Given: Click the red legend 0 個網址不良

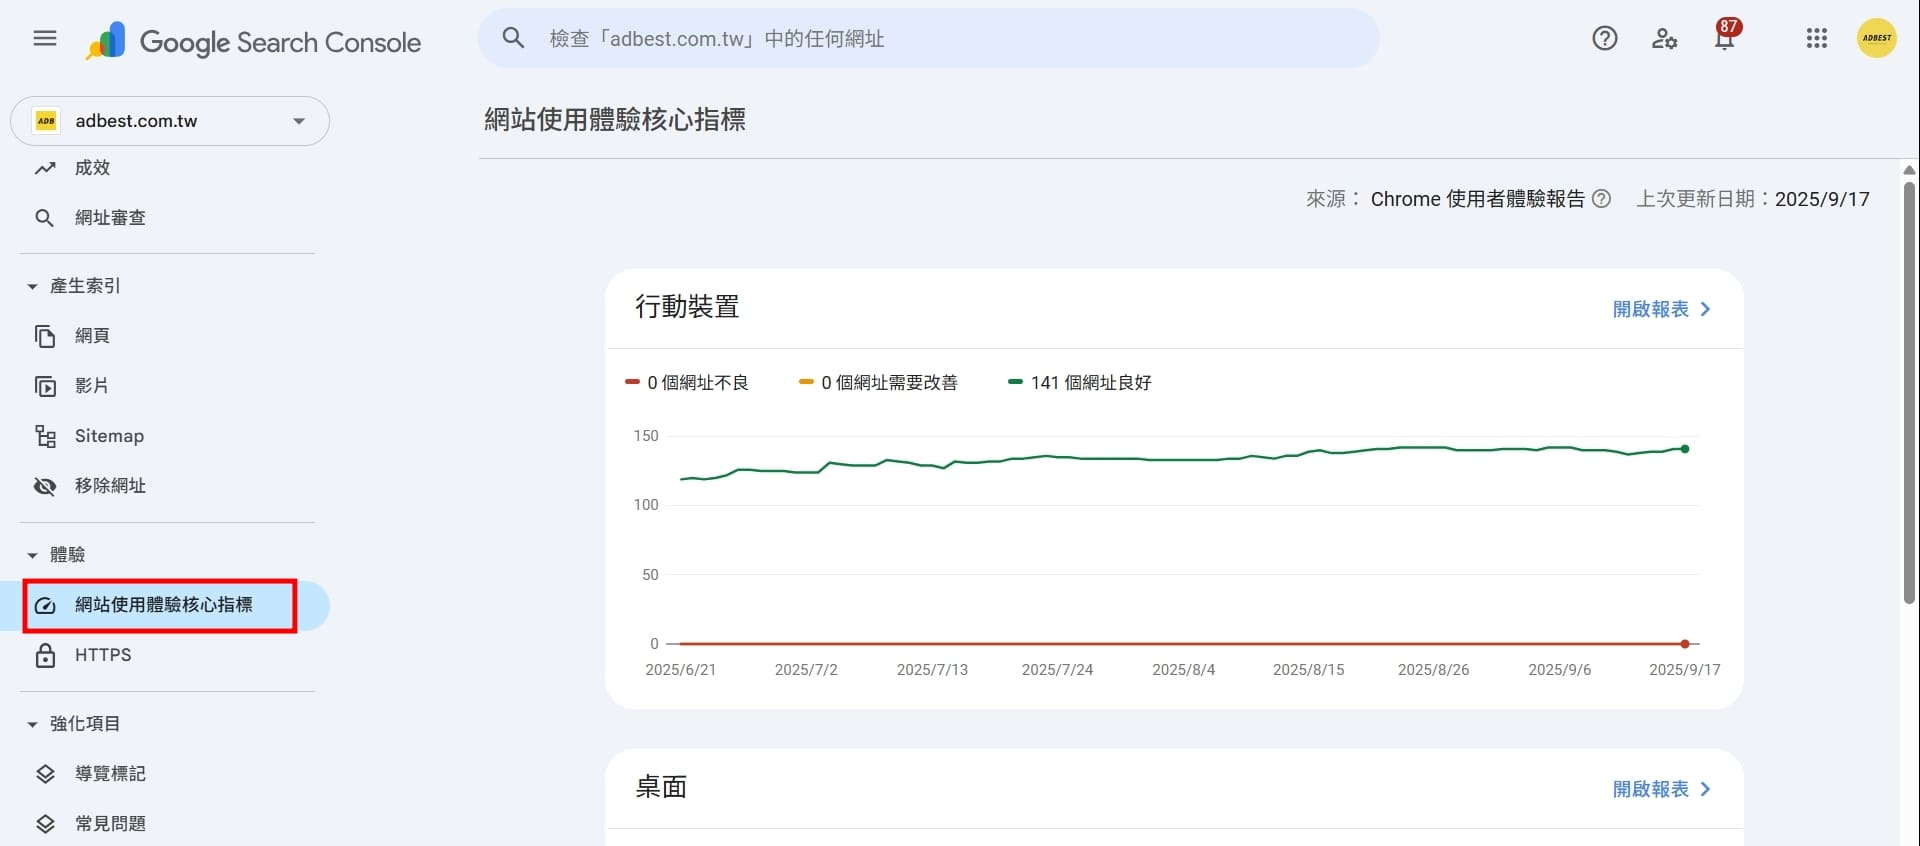Looking at the screenshot, I should point(687,383).
